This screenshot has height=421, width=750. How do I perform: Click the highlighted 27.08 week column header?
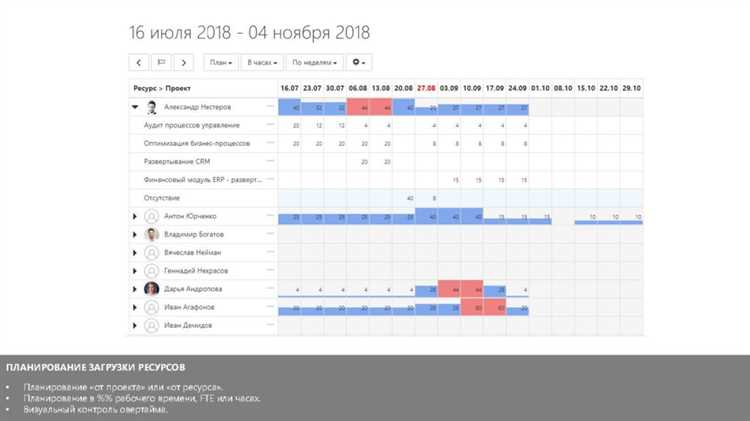[426, 89]
